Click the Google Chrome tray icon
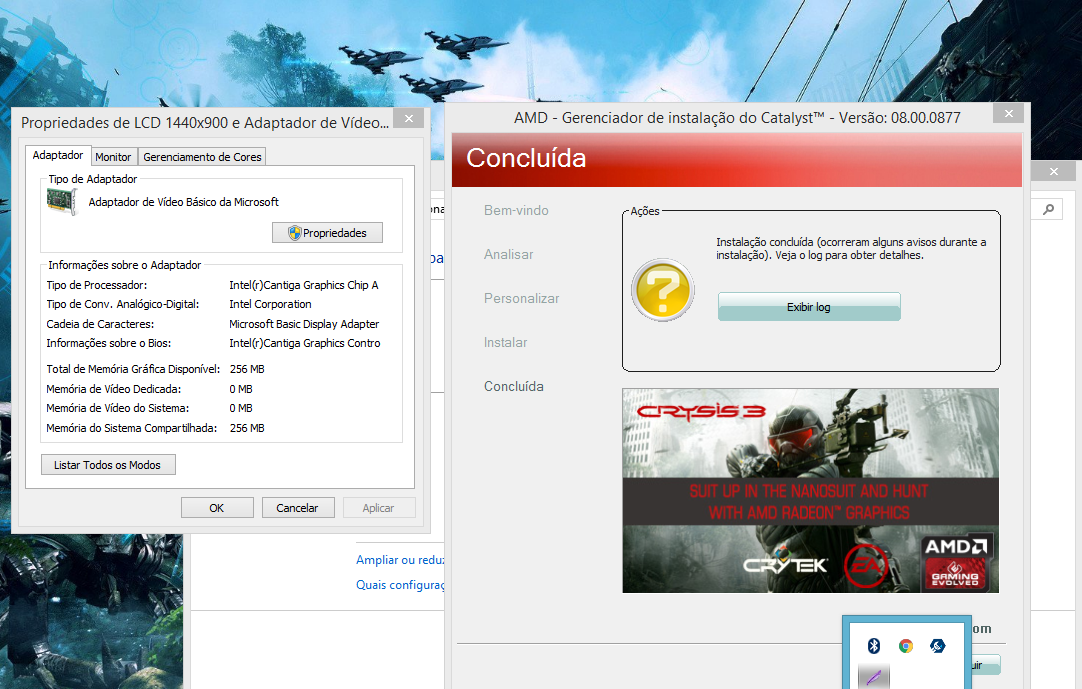1082x689 pixels. click(x=906, y=646)
